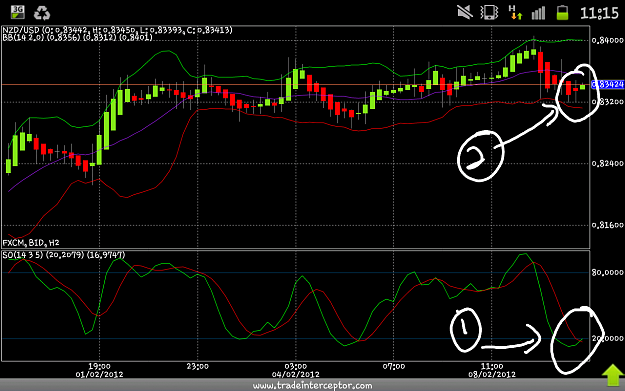
Task: Click the 0.83200 price axis label
Action: coord(607,102)
